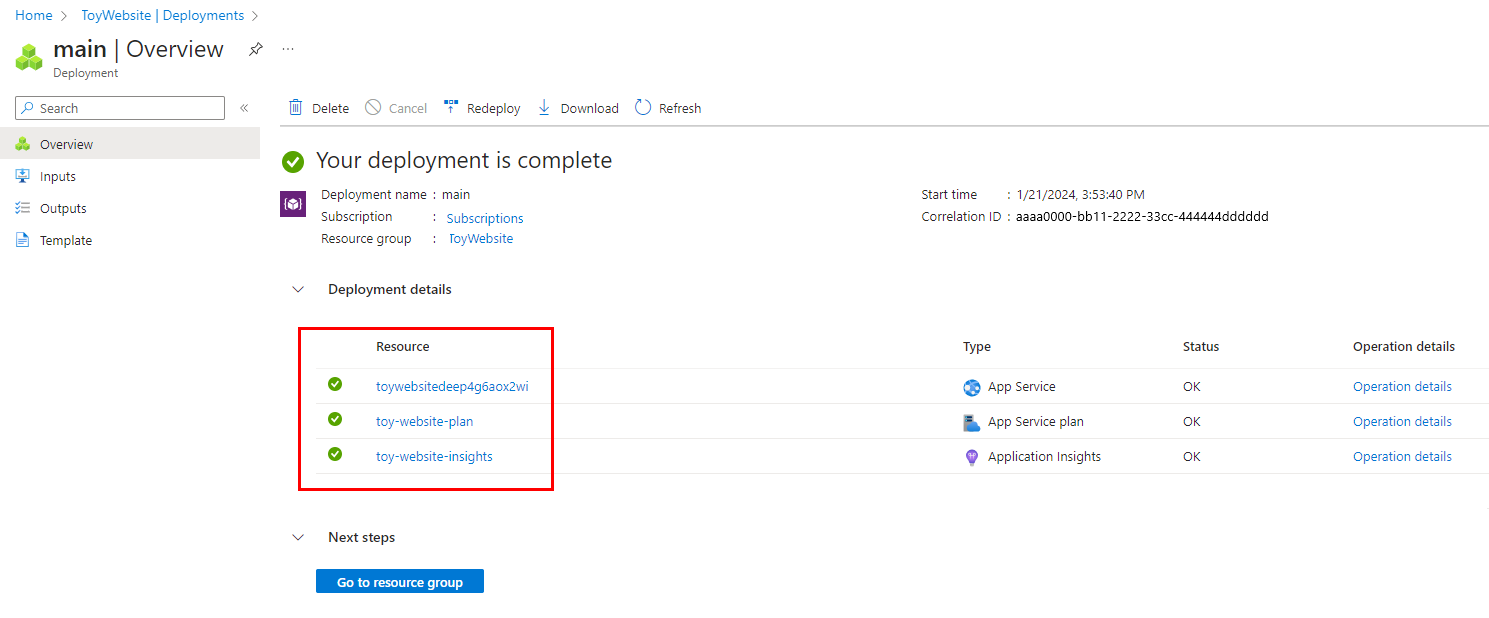Viewport: 1489px width, 618px height.
Task: Open the ellipsis menu next to pin
Action: 287,48
